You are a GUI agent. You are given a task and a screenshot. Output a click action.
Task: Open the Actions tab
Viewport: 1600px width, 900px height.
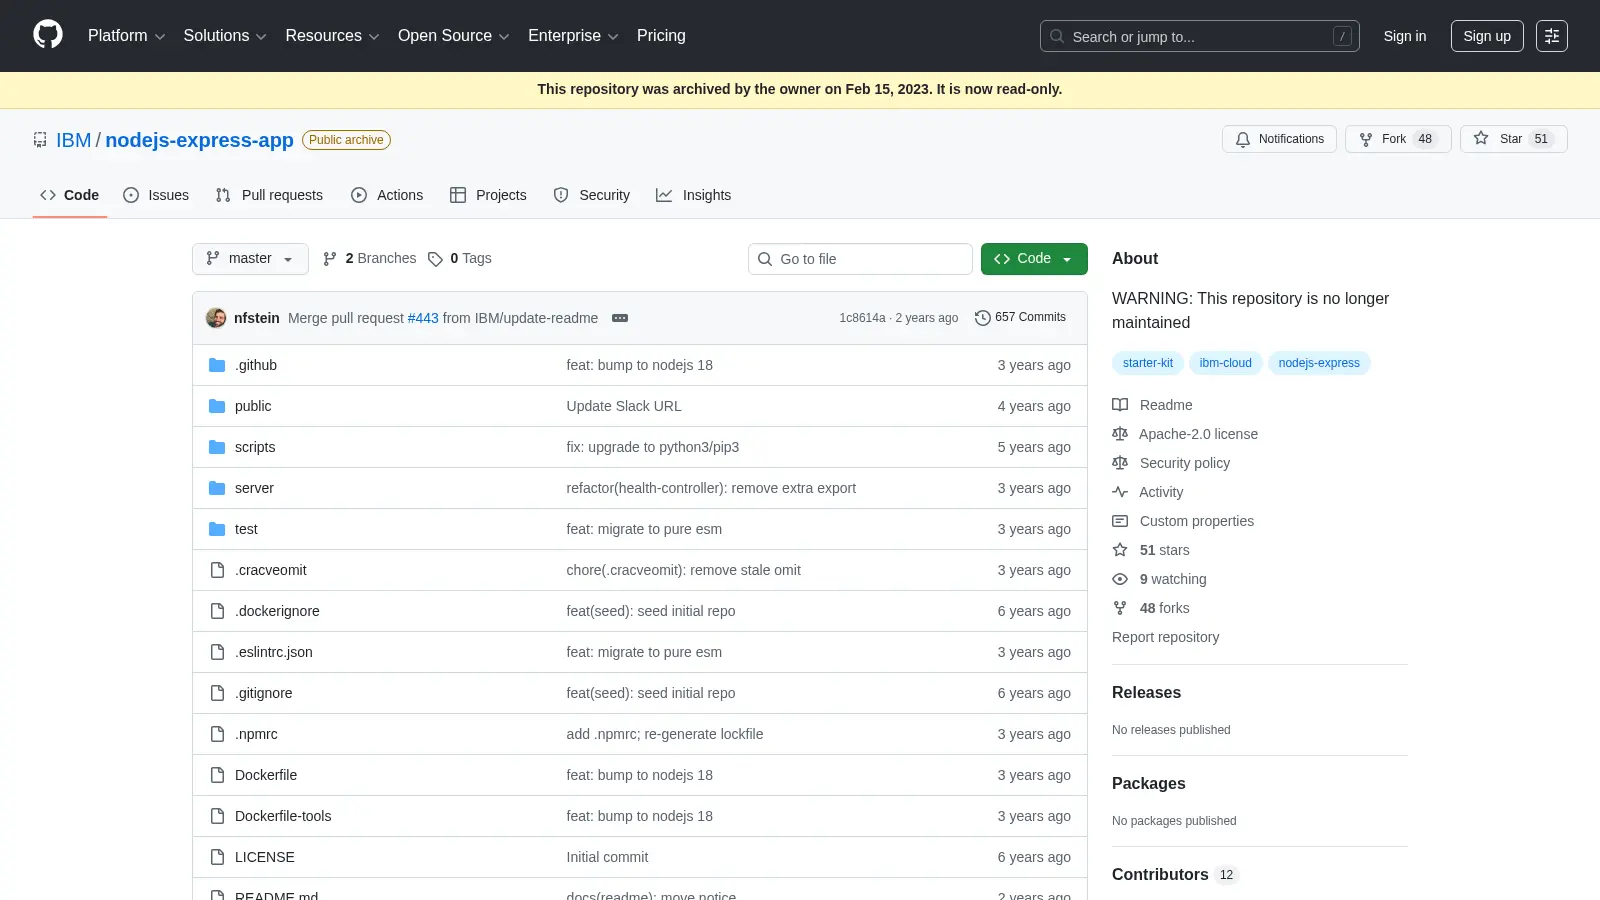coord(387,195)
